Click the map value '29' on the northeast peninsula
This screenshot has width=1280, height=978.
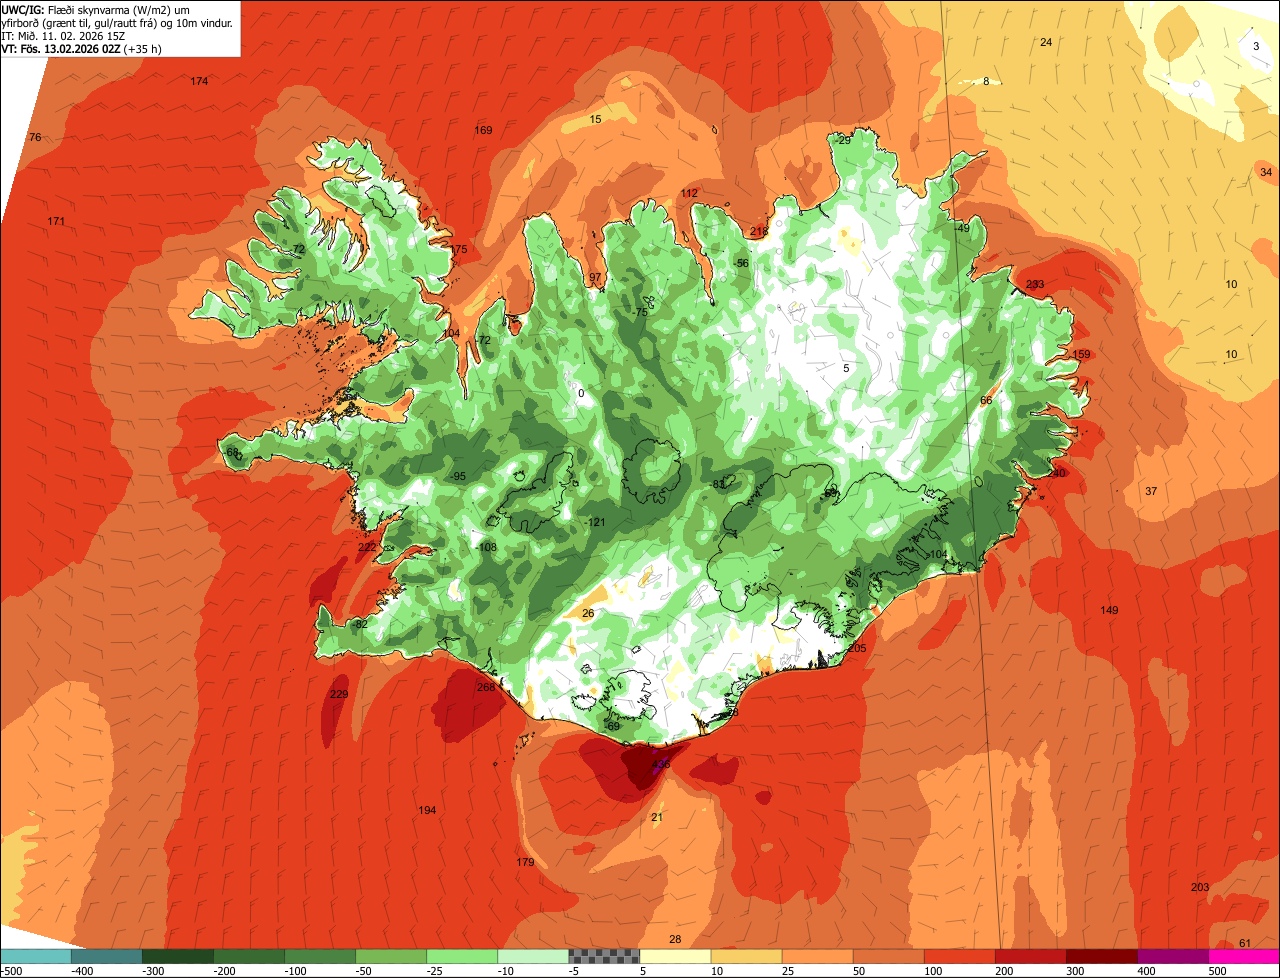pos(844,140)
